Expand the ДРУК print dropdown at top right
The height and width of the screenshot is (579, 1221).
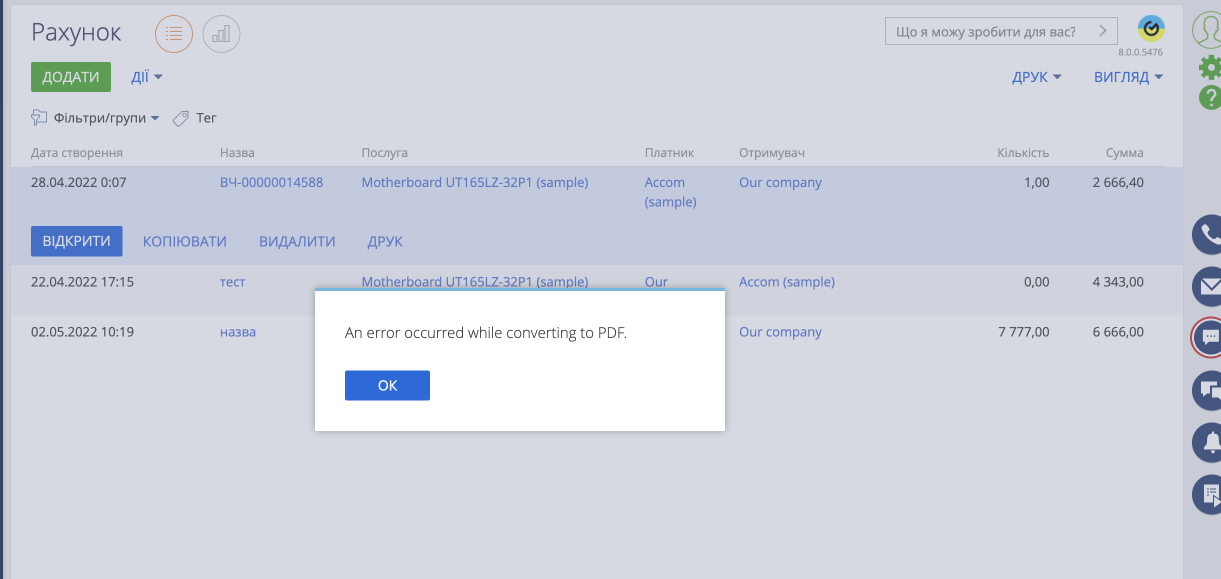1036,77
